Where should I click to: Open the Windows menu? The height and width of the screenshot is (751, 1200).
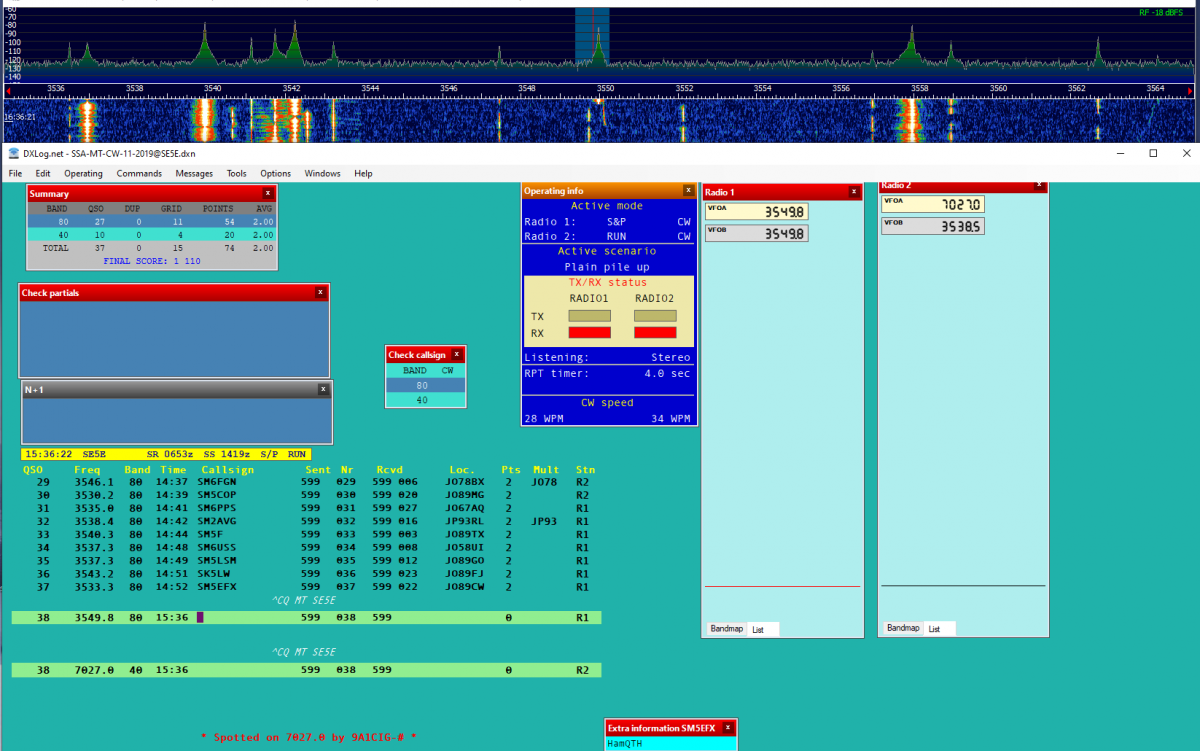323,173
